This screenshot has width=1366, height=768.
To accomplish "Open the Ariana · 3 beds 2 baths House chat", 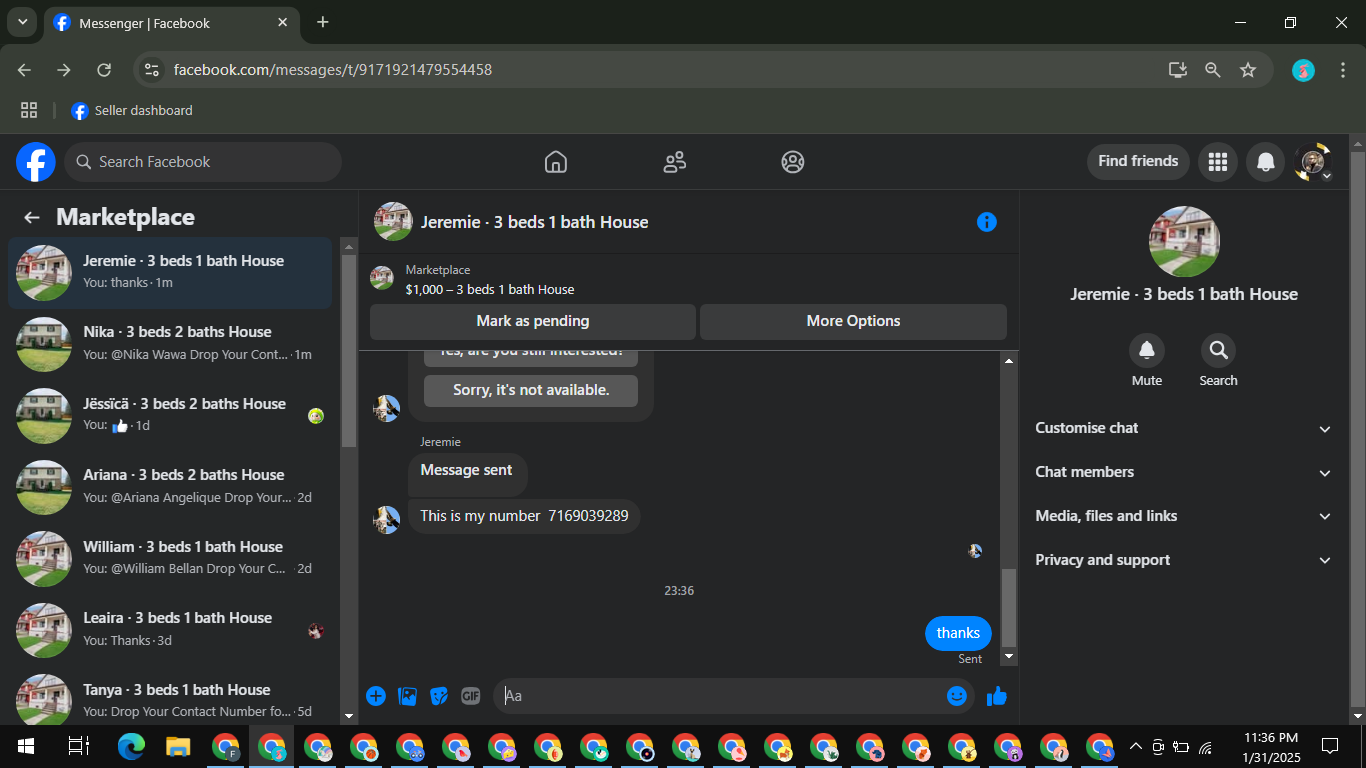I will (170, 487).
